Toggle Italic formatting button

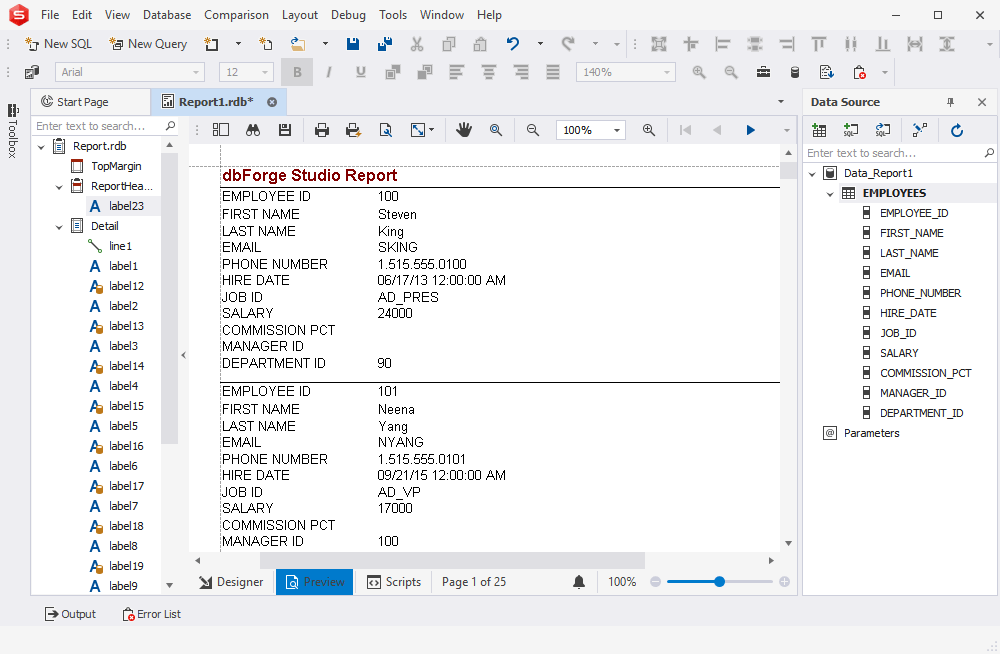(329, 72)
